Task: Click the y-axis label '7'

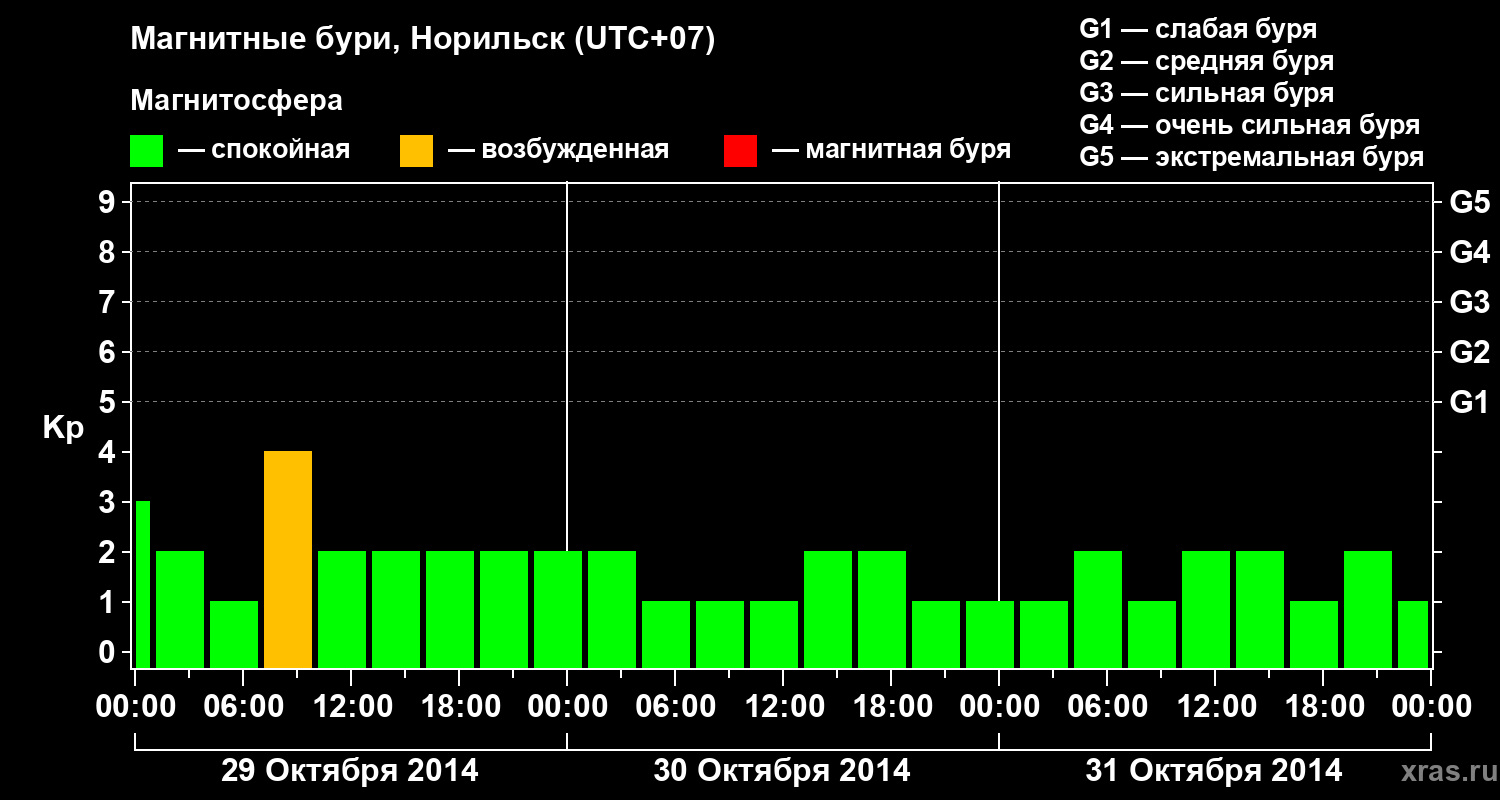Action: pos(109,302)
